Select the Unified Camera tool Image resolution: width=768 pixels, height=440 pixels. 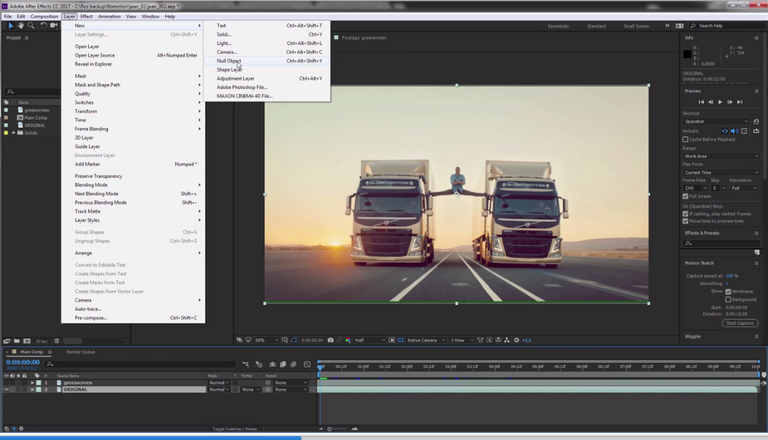click(54, 25)
